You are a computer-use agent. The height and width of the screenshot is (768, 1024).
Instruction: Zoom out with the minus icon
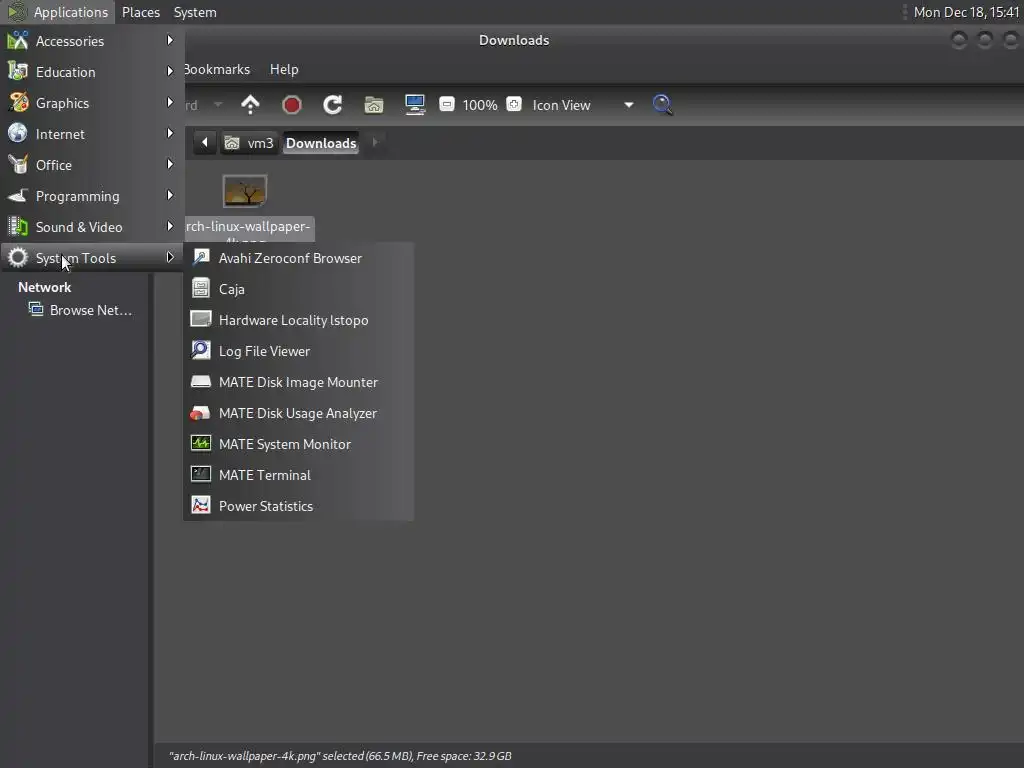447,104
